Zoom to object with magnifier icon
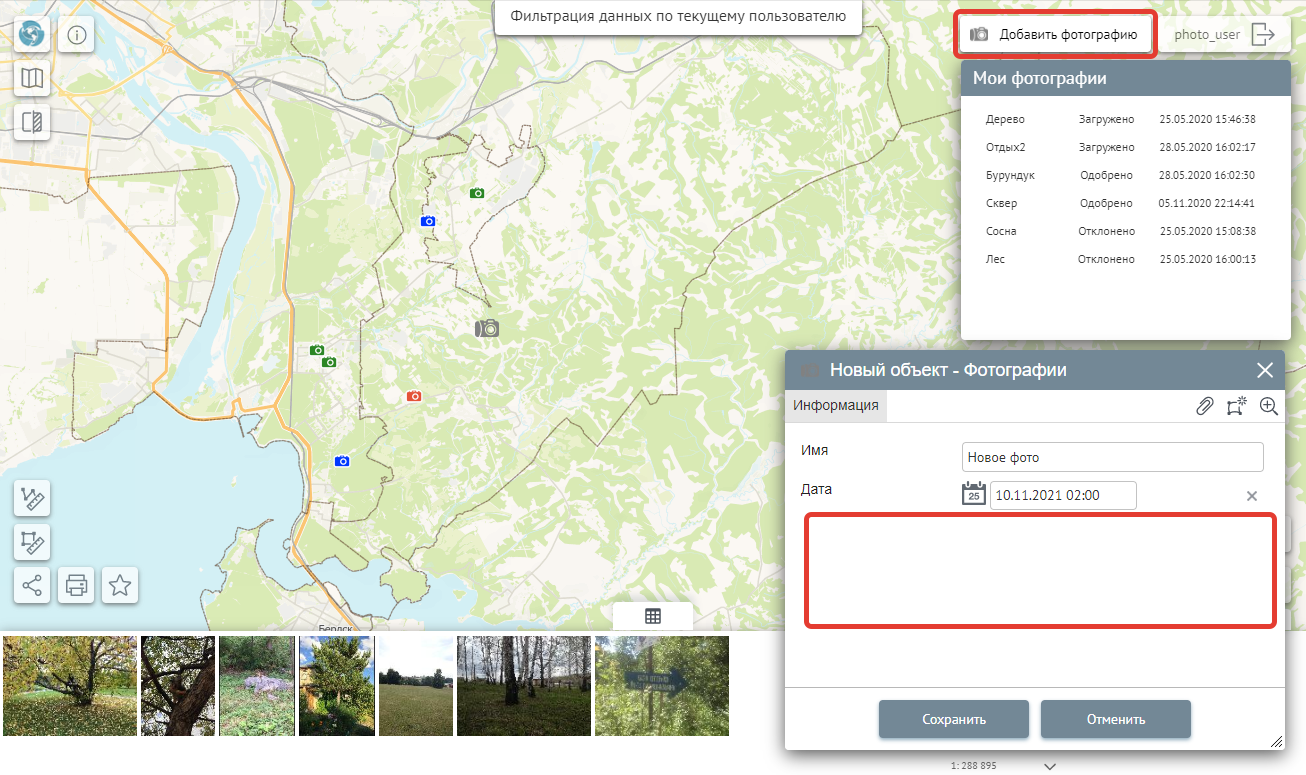Screen dimensions: 1306x775 tap(1269, 406)
